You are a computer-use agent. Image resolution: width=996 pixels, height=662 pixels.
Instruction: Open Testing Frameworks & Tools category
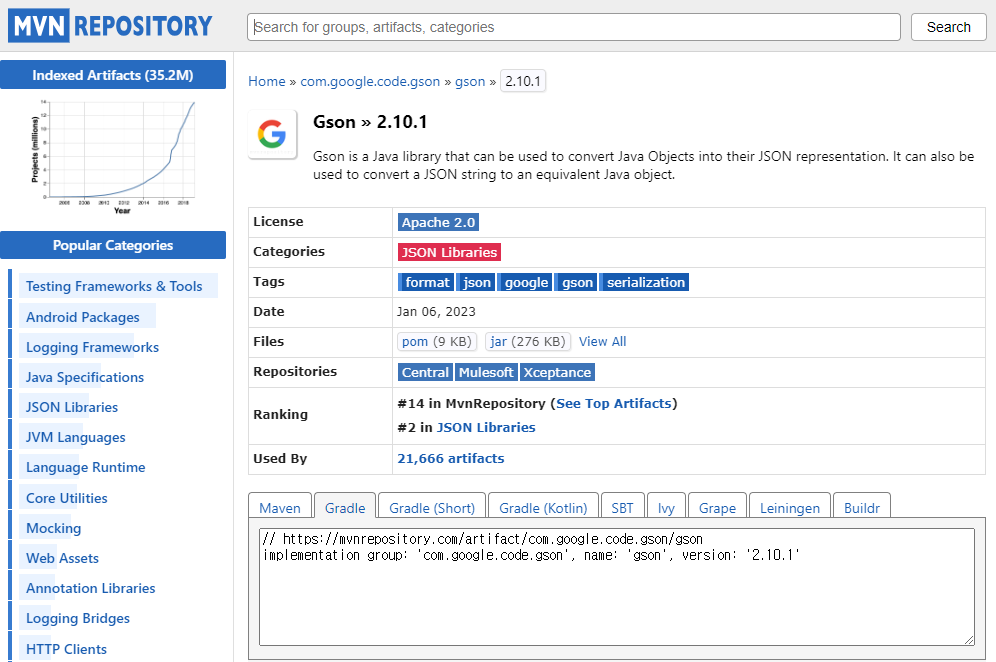(x=114, y=287)
